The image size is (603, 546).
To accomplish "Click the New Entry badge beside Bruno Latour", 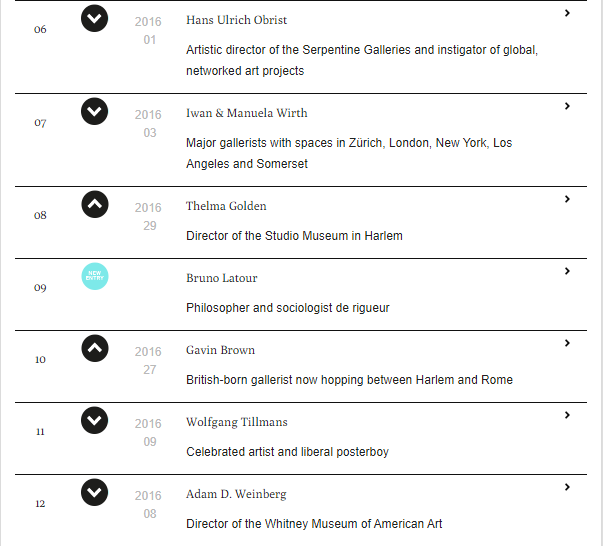I will [x=94, y=276].
